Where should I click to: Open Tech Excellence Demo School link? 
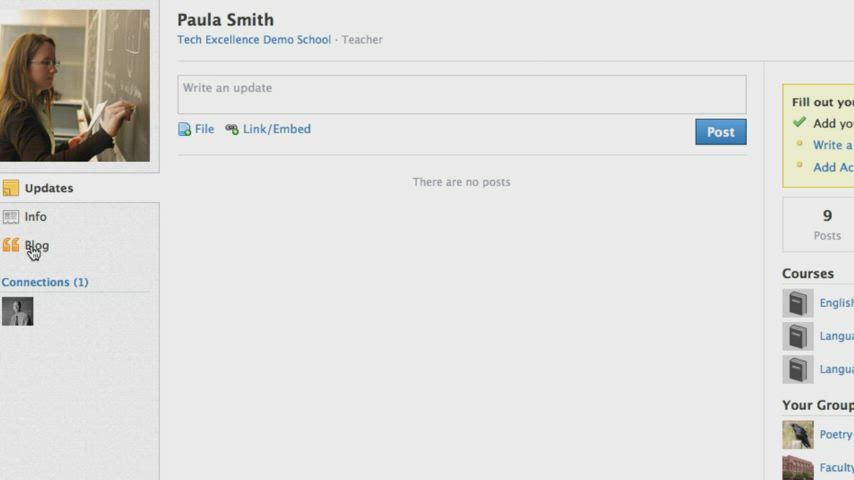click(254, 40)
